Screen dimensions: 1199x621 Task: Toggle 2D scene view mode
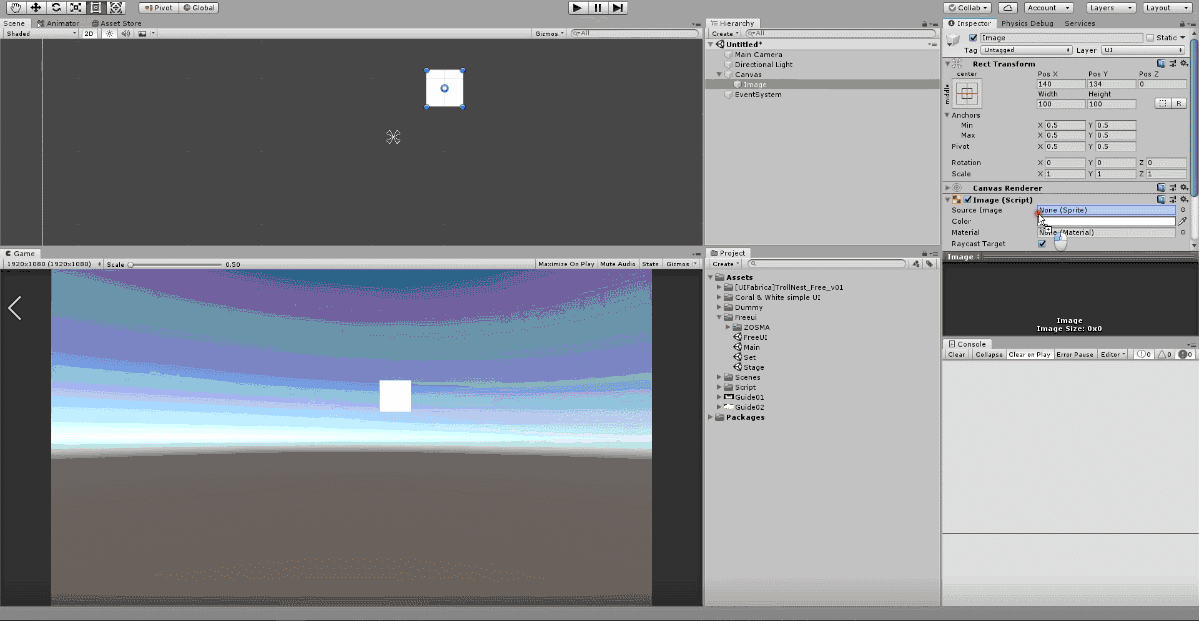click(x=89, y=34)
